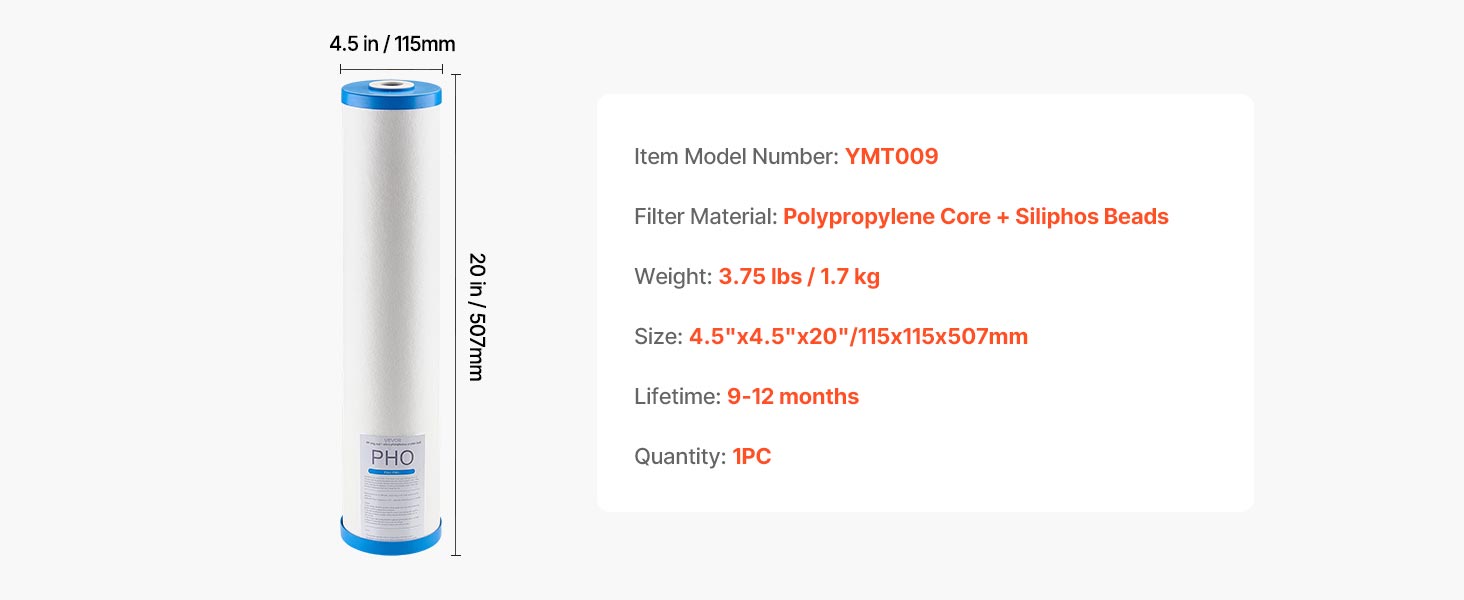Click the vertical height dimension line

pyautogui.click(x=456, y=315)
